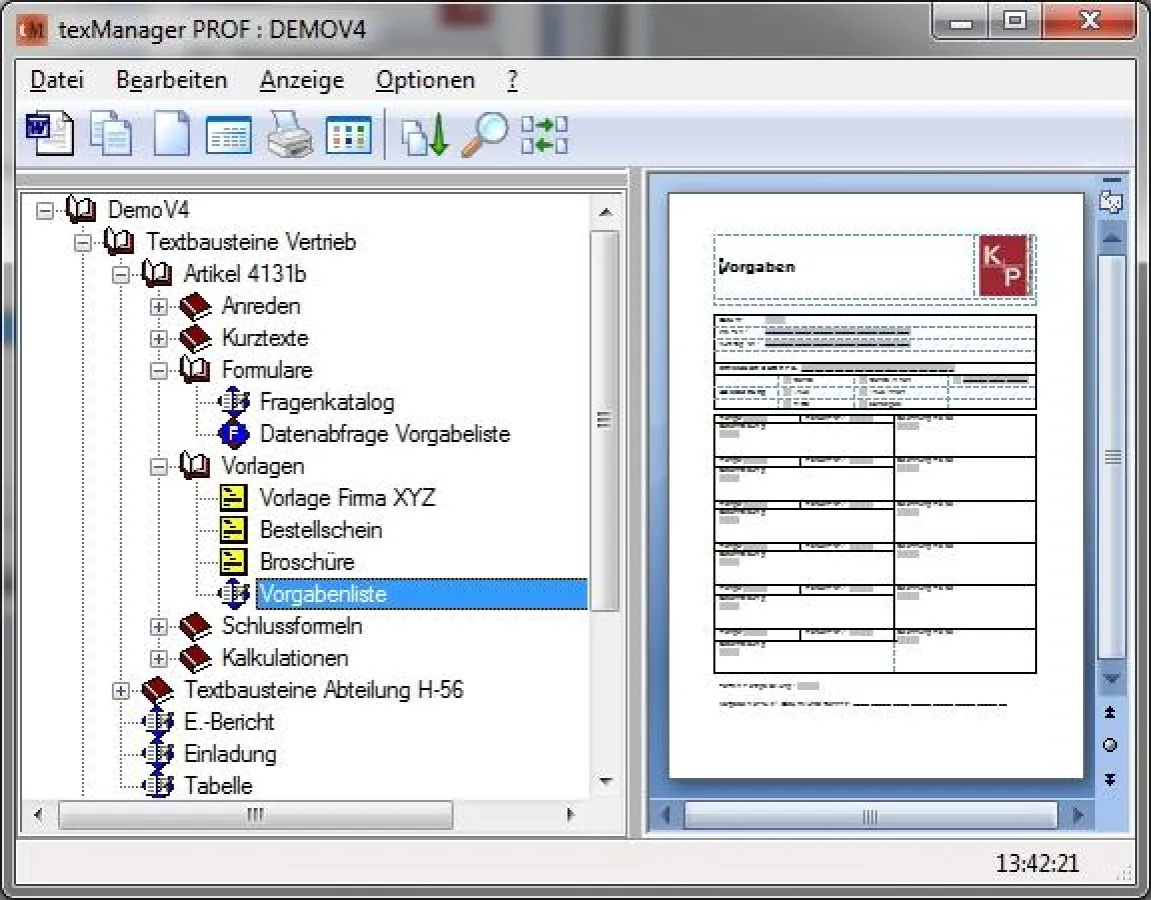Click the copy documents toolbar icon

(x=110, y=134)
